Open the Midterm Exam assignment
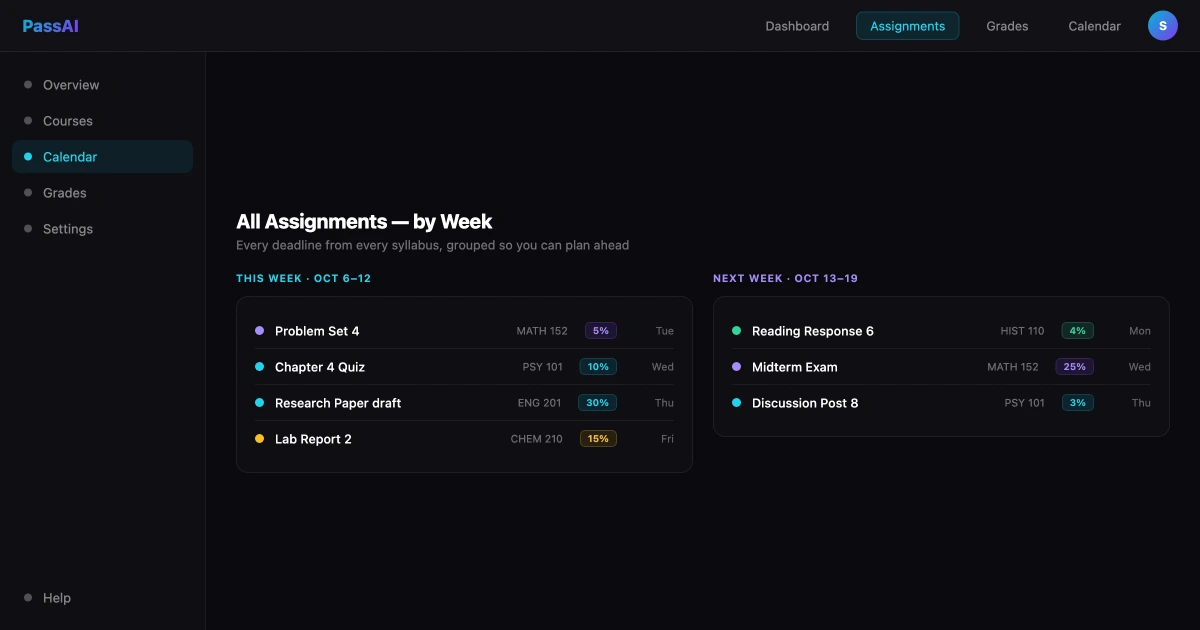Screen dimensions: 1200x630 click(941, 367)
